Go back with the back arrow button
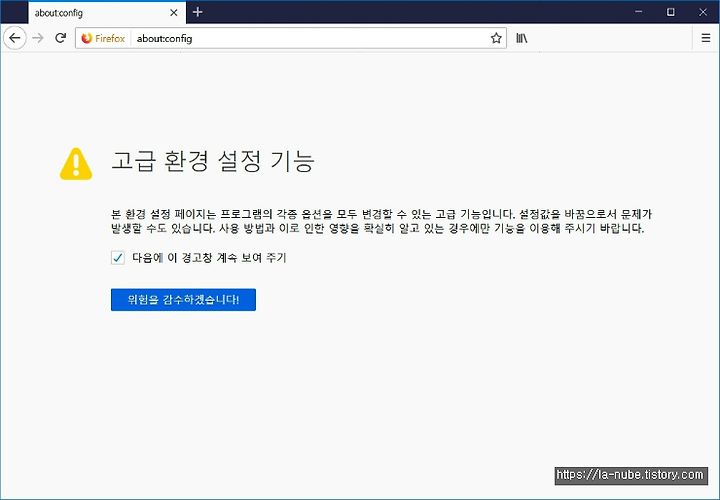The height and width of the screenshot is (500, 720). pos(15,38)
